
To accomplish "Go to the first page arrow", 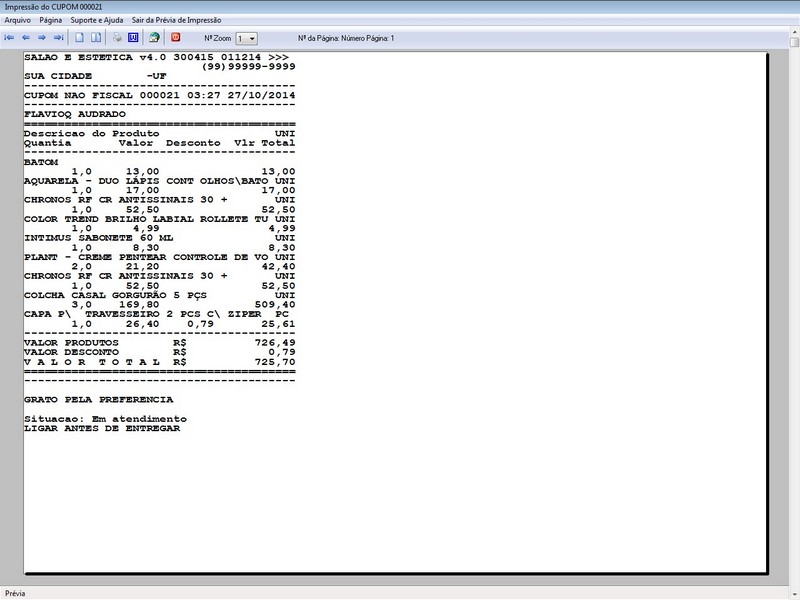I will (x=9, y=38).
